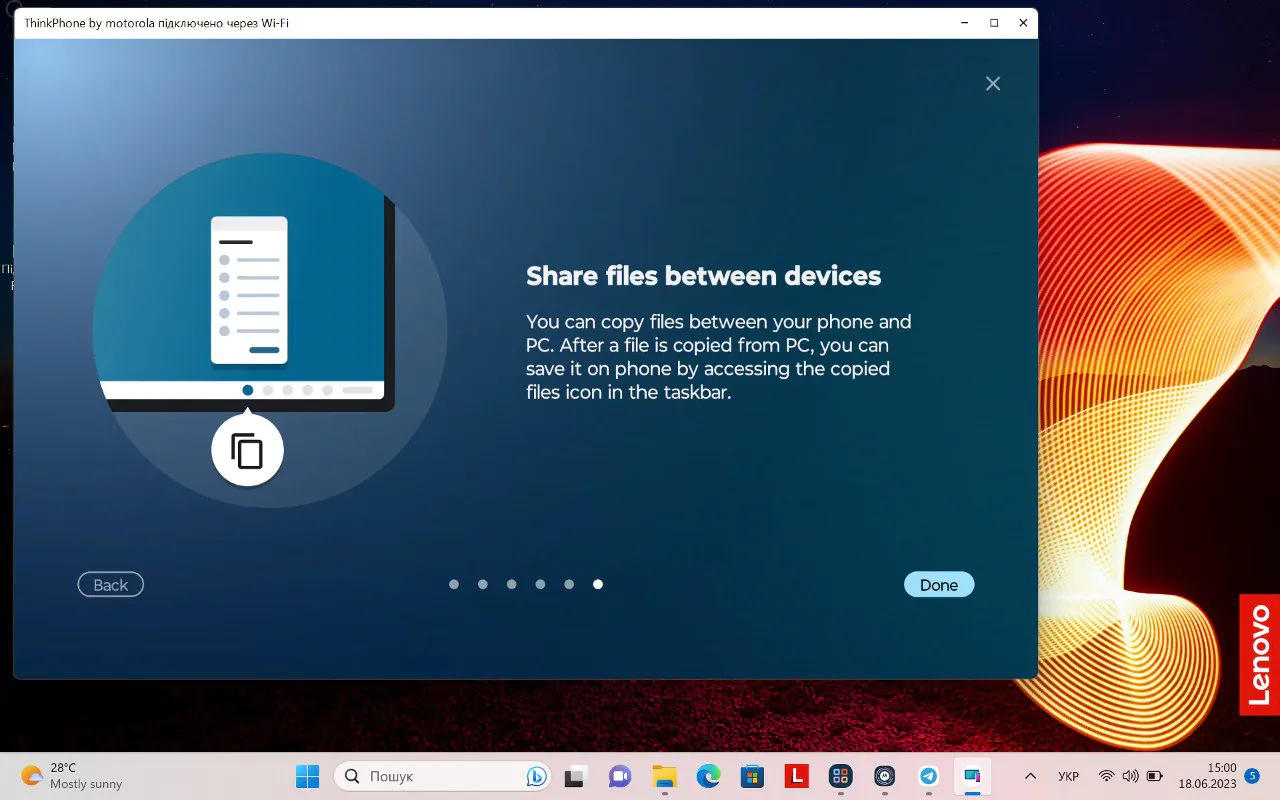Go to the fifth tutorial page dot
Viewport: 1280px width, 800px height.
(569, 584)
